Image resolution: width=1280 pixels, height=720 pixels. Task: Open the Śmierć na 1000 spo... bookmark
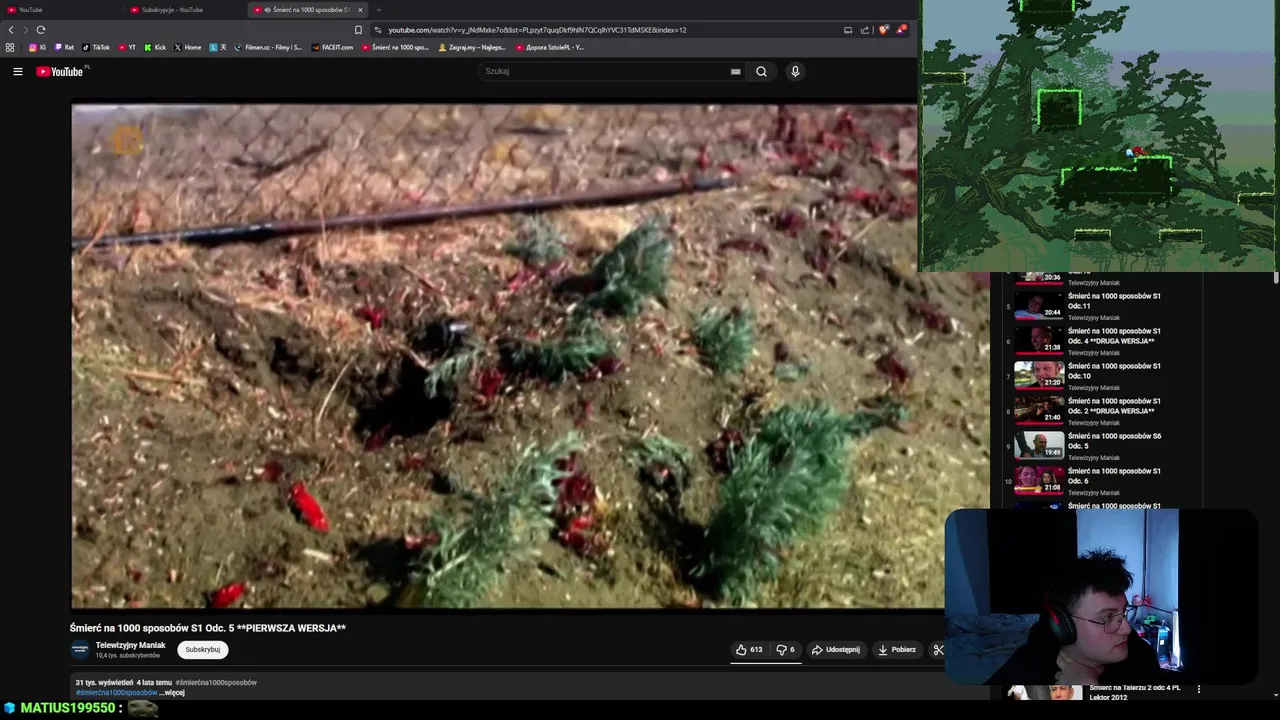[396, 47]
